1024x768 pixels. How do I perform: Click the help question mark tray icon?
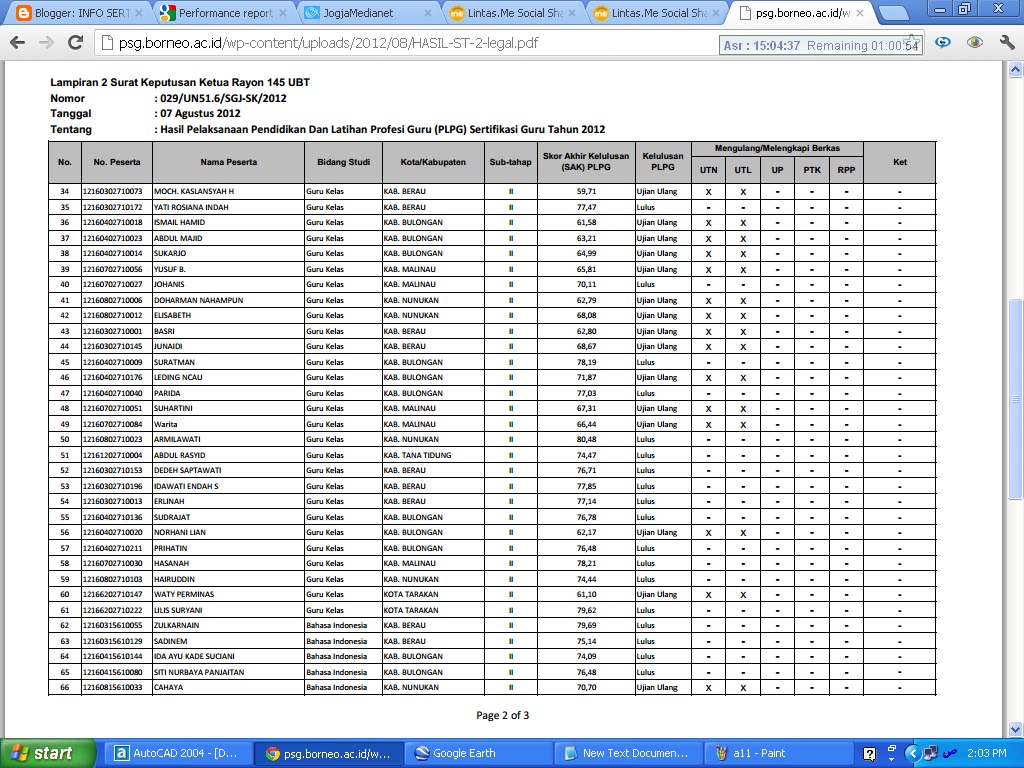tap(869, 754)
